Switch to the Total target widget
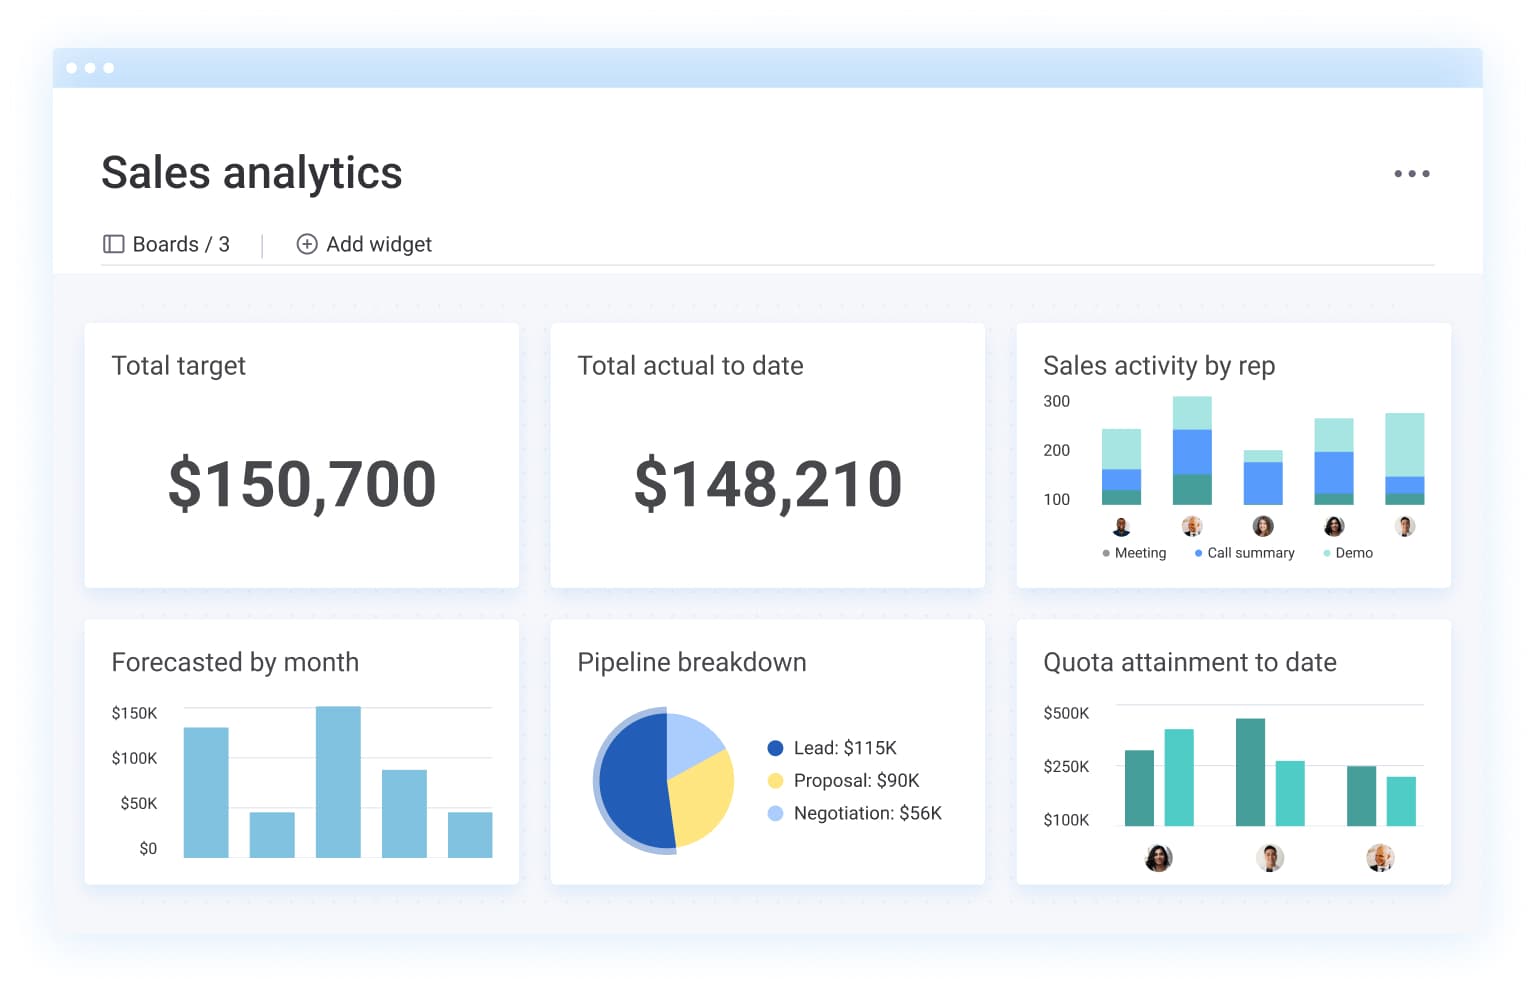Image resolution: width=1536 pixels, height=994 pixels. tap(301, 455)
